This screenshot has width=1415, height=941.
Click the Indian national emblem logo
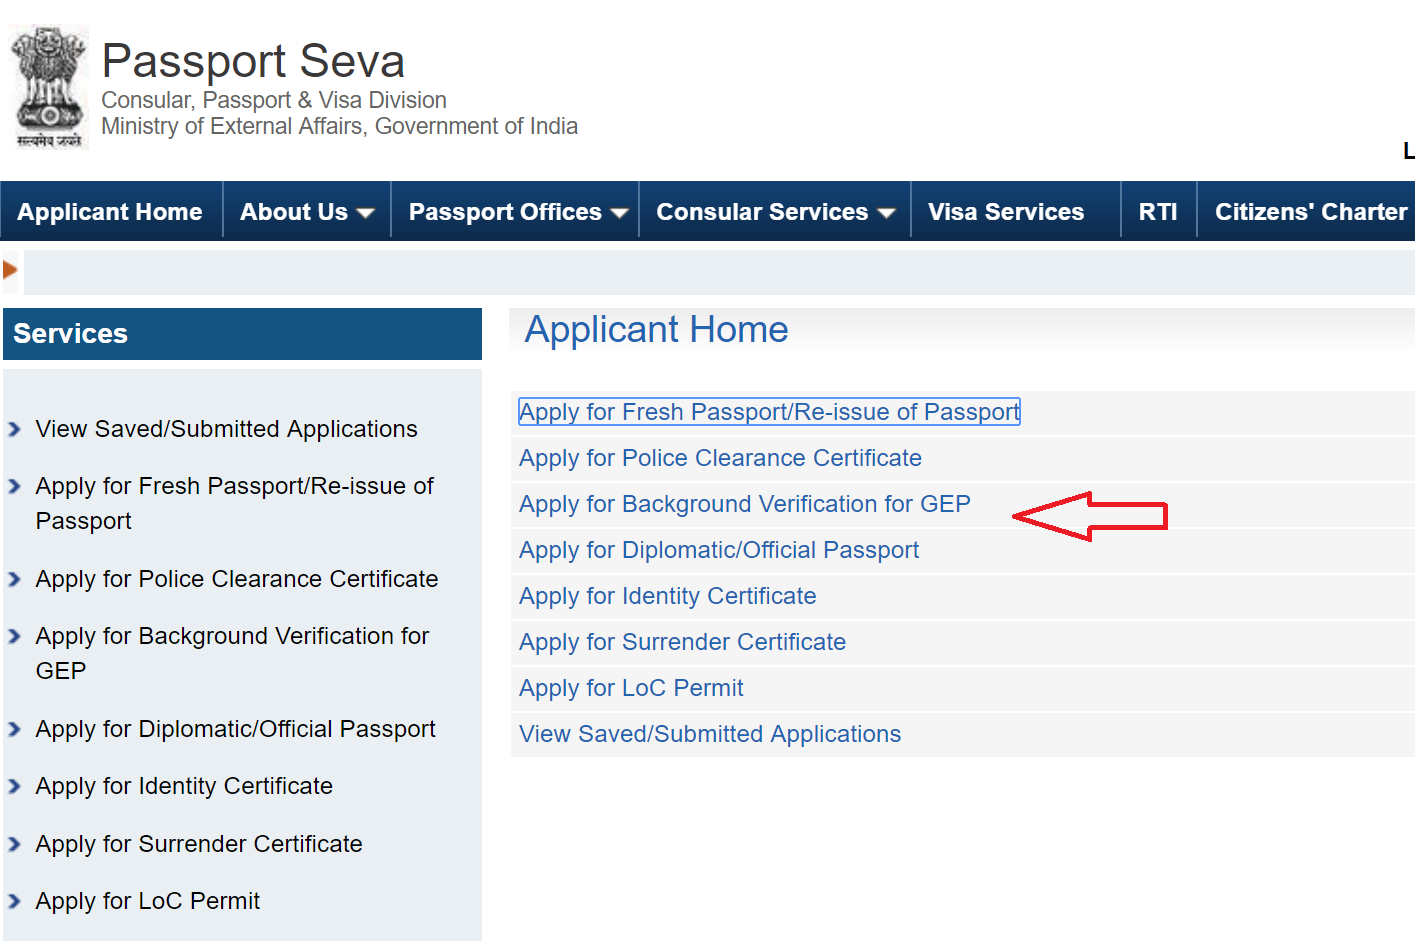[48, 88]
